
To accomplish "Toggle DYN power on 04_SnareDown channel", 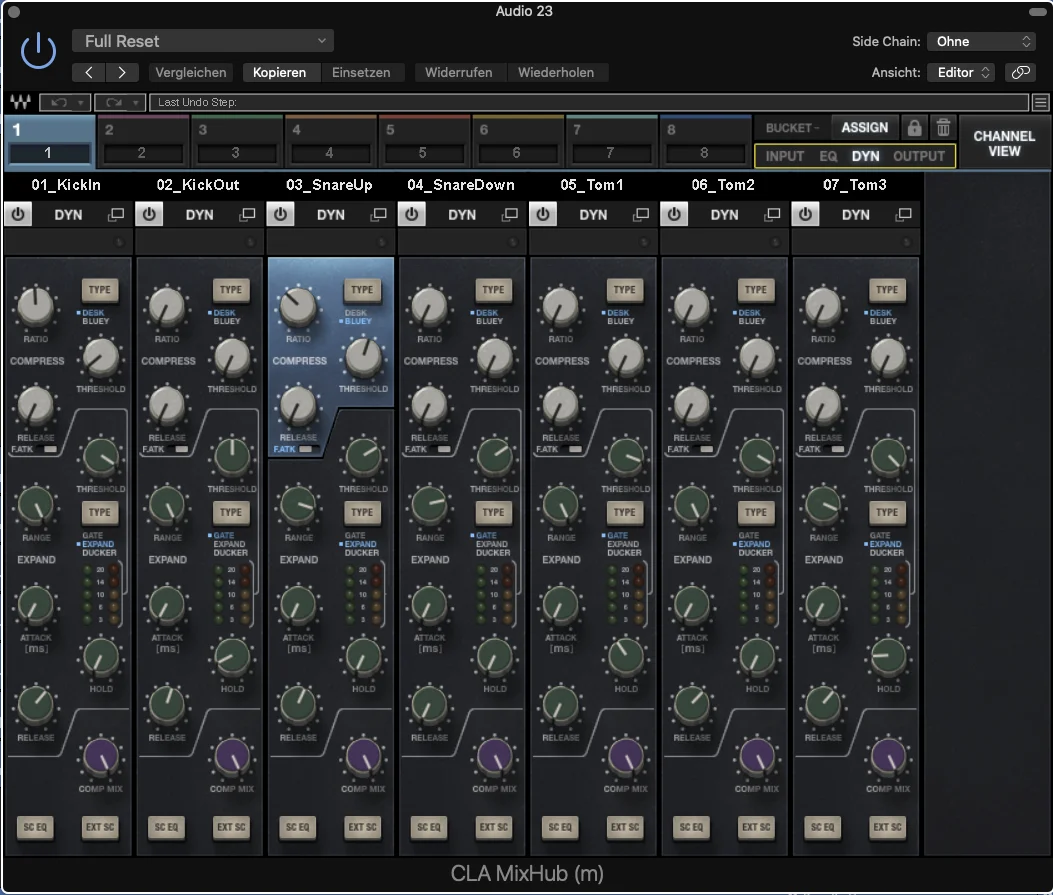I will point(412,215).
